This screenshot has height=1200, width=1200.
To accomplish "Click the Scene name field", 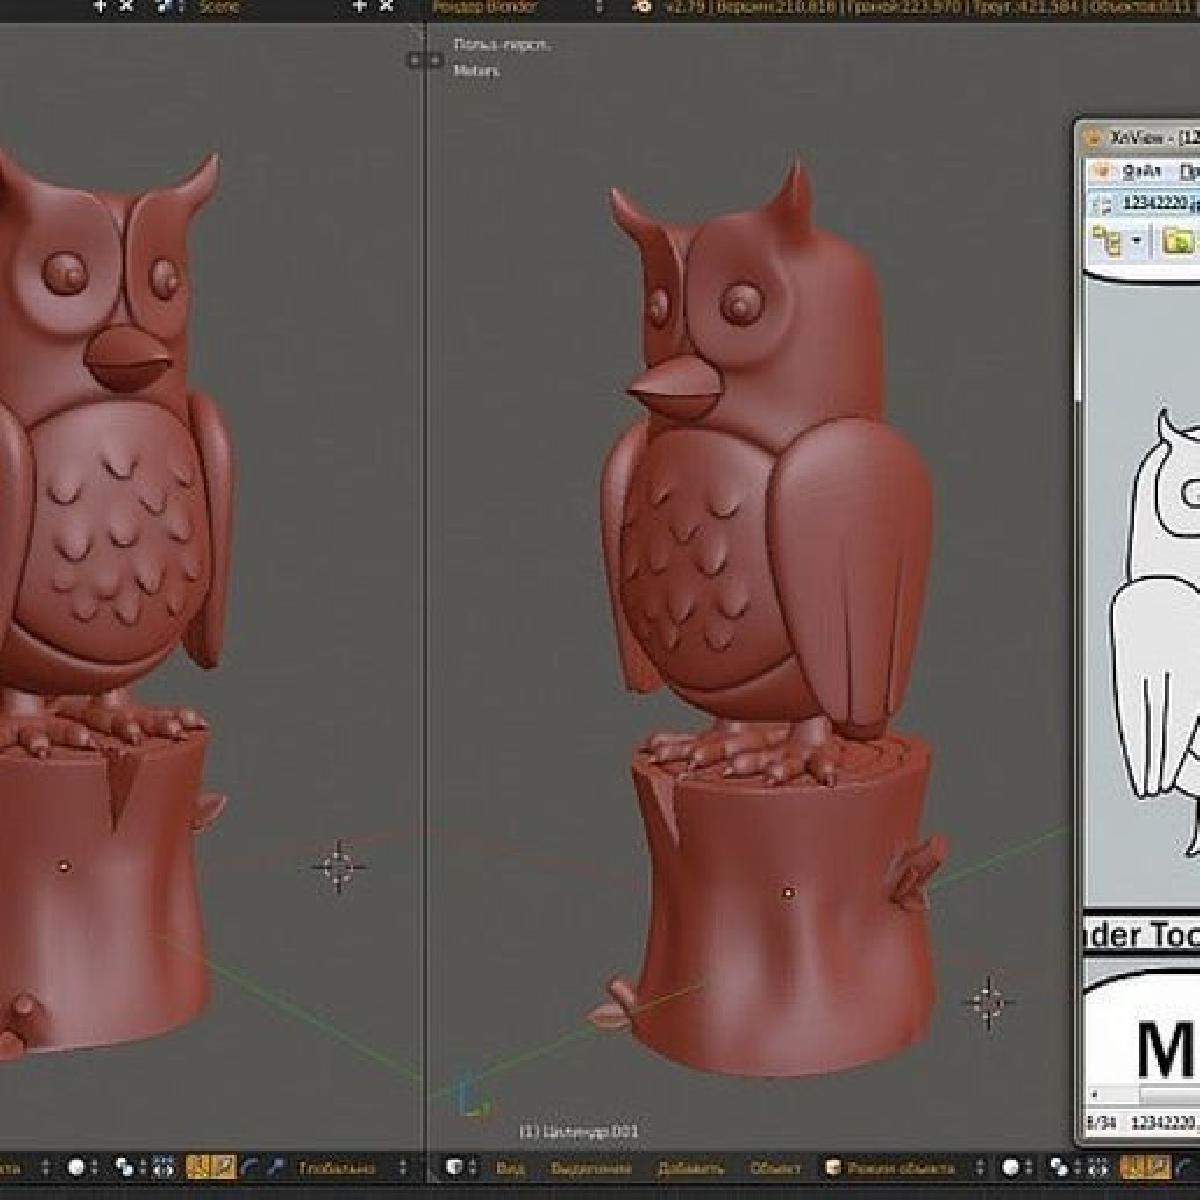I will click(220, 7).
